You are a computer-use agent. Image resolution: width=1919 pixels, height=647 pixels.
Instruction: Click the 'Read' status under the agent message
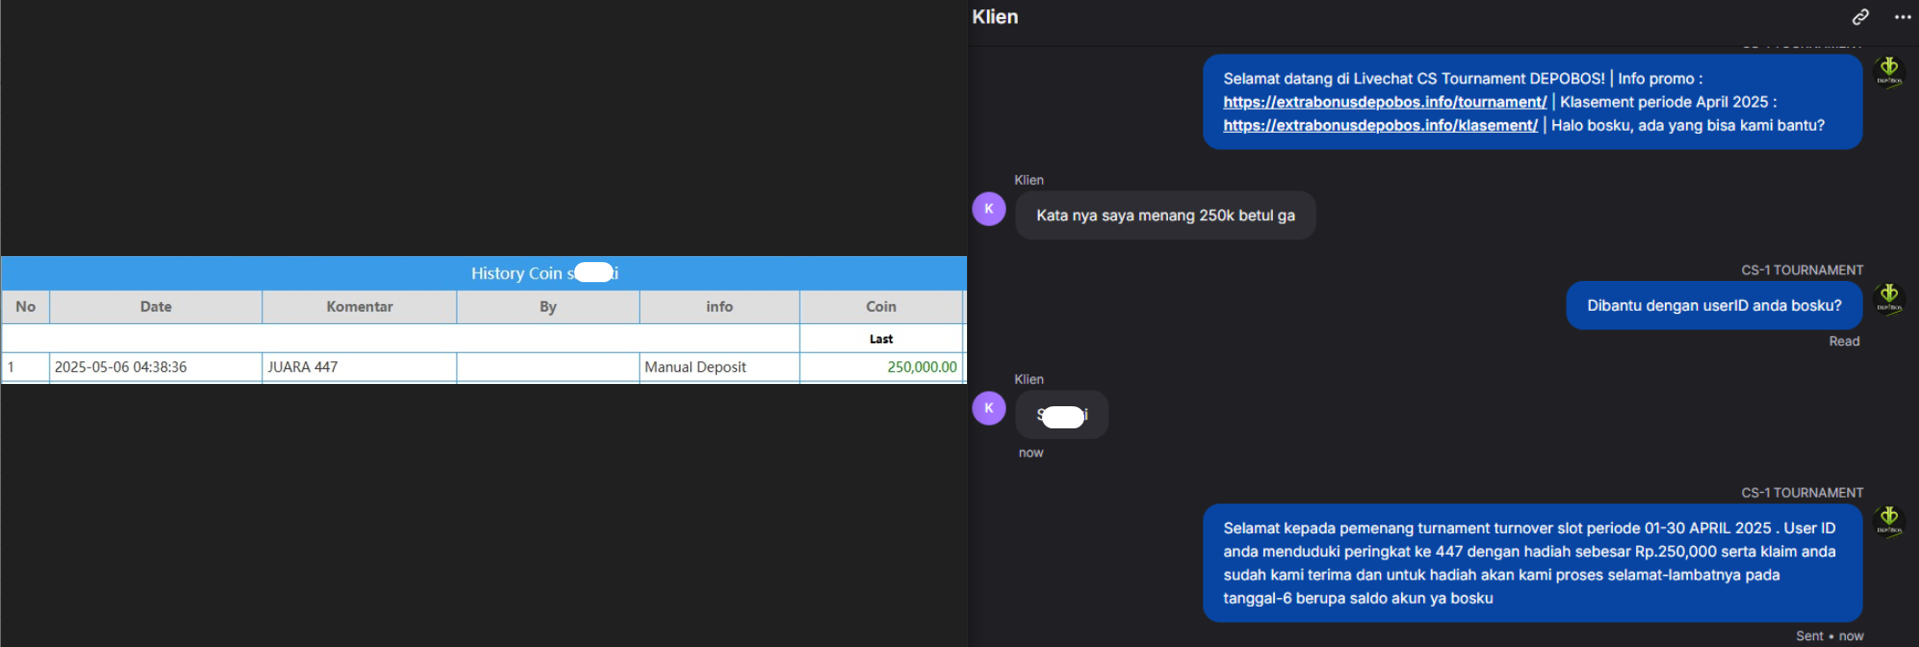(x=1844, y=341)
